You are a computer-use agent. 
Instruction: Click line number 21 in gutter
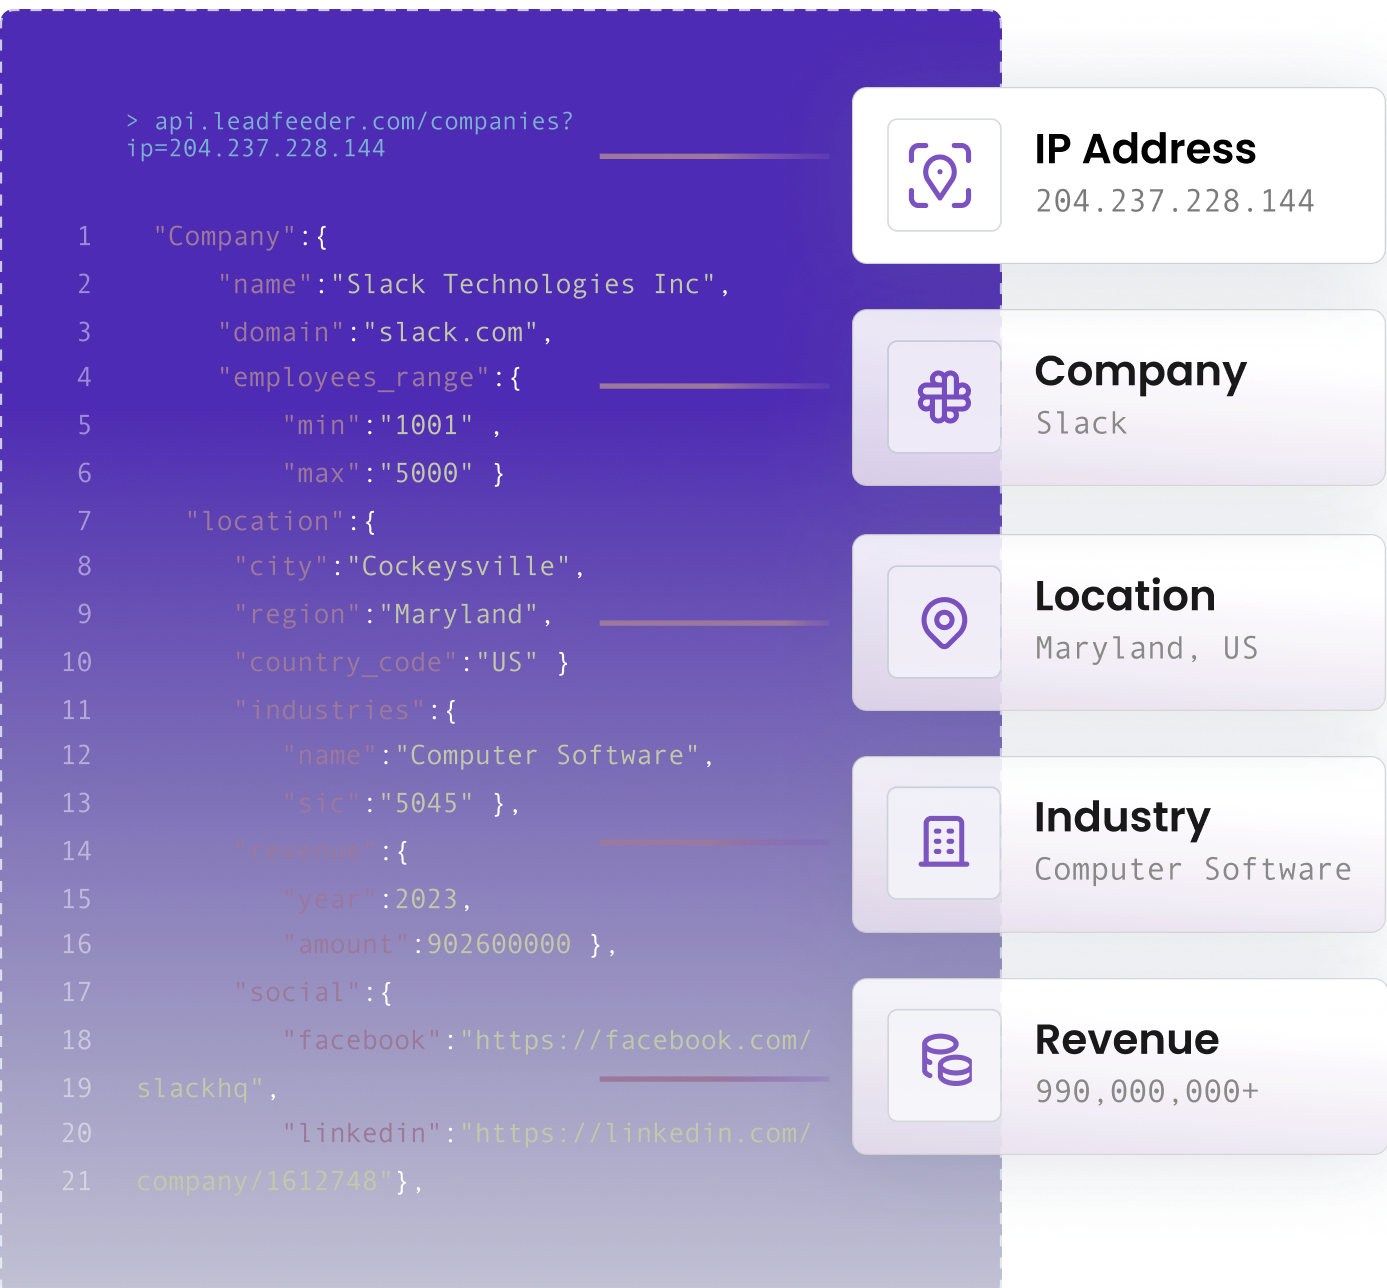77,1181
